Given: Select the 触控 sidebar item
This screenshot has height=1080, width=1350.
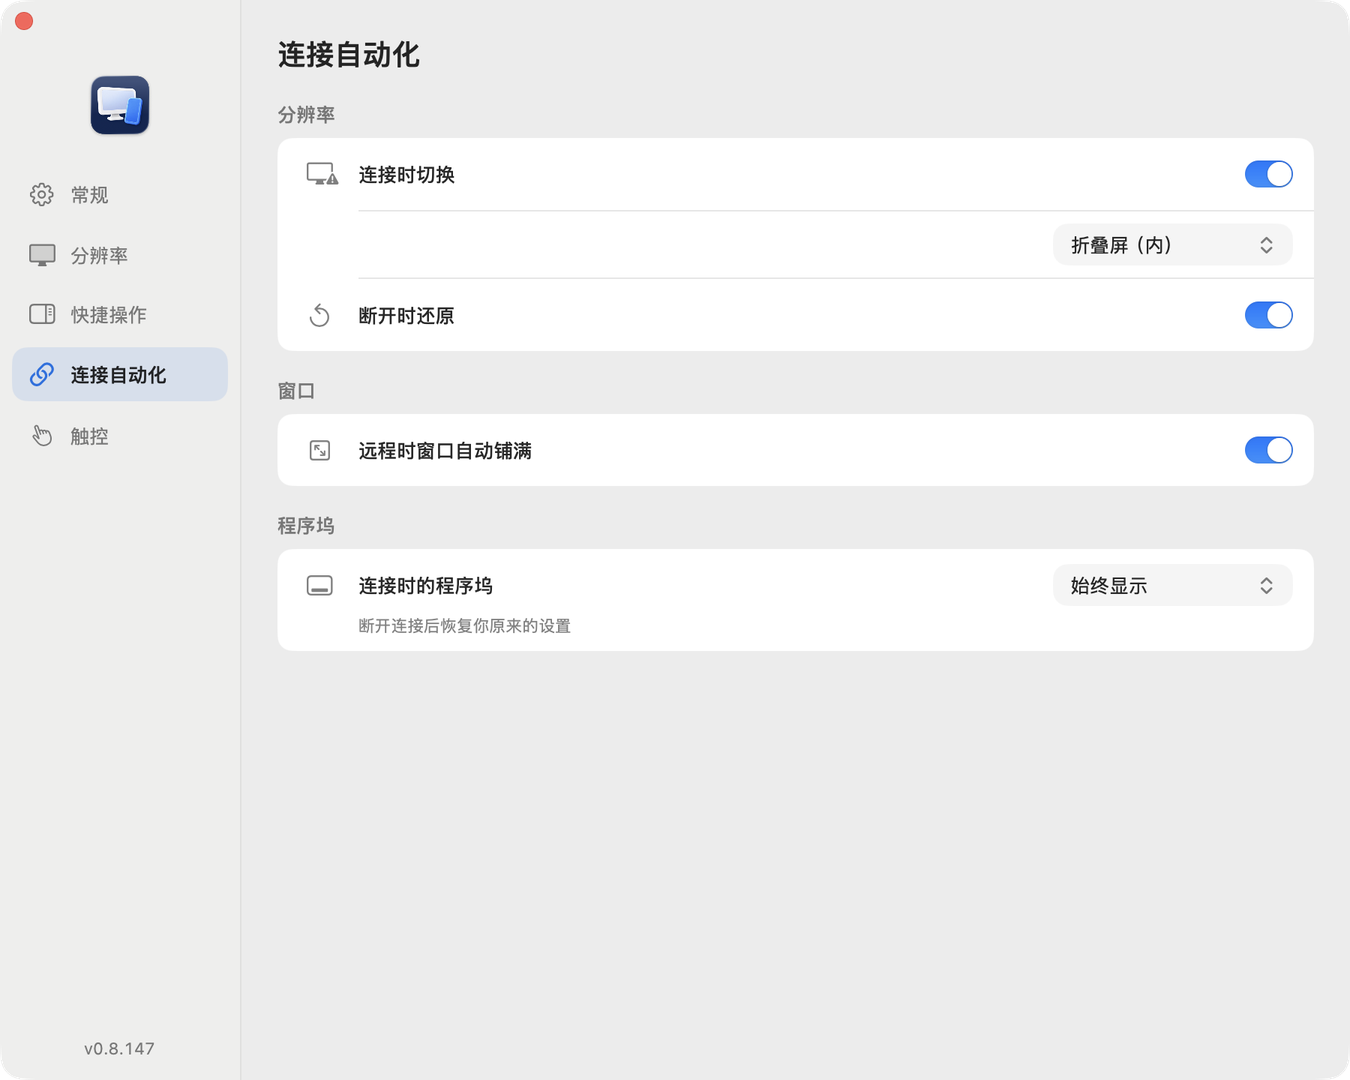Looking at the screenshot, I should (120, 435).
